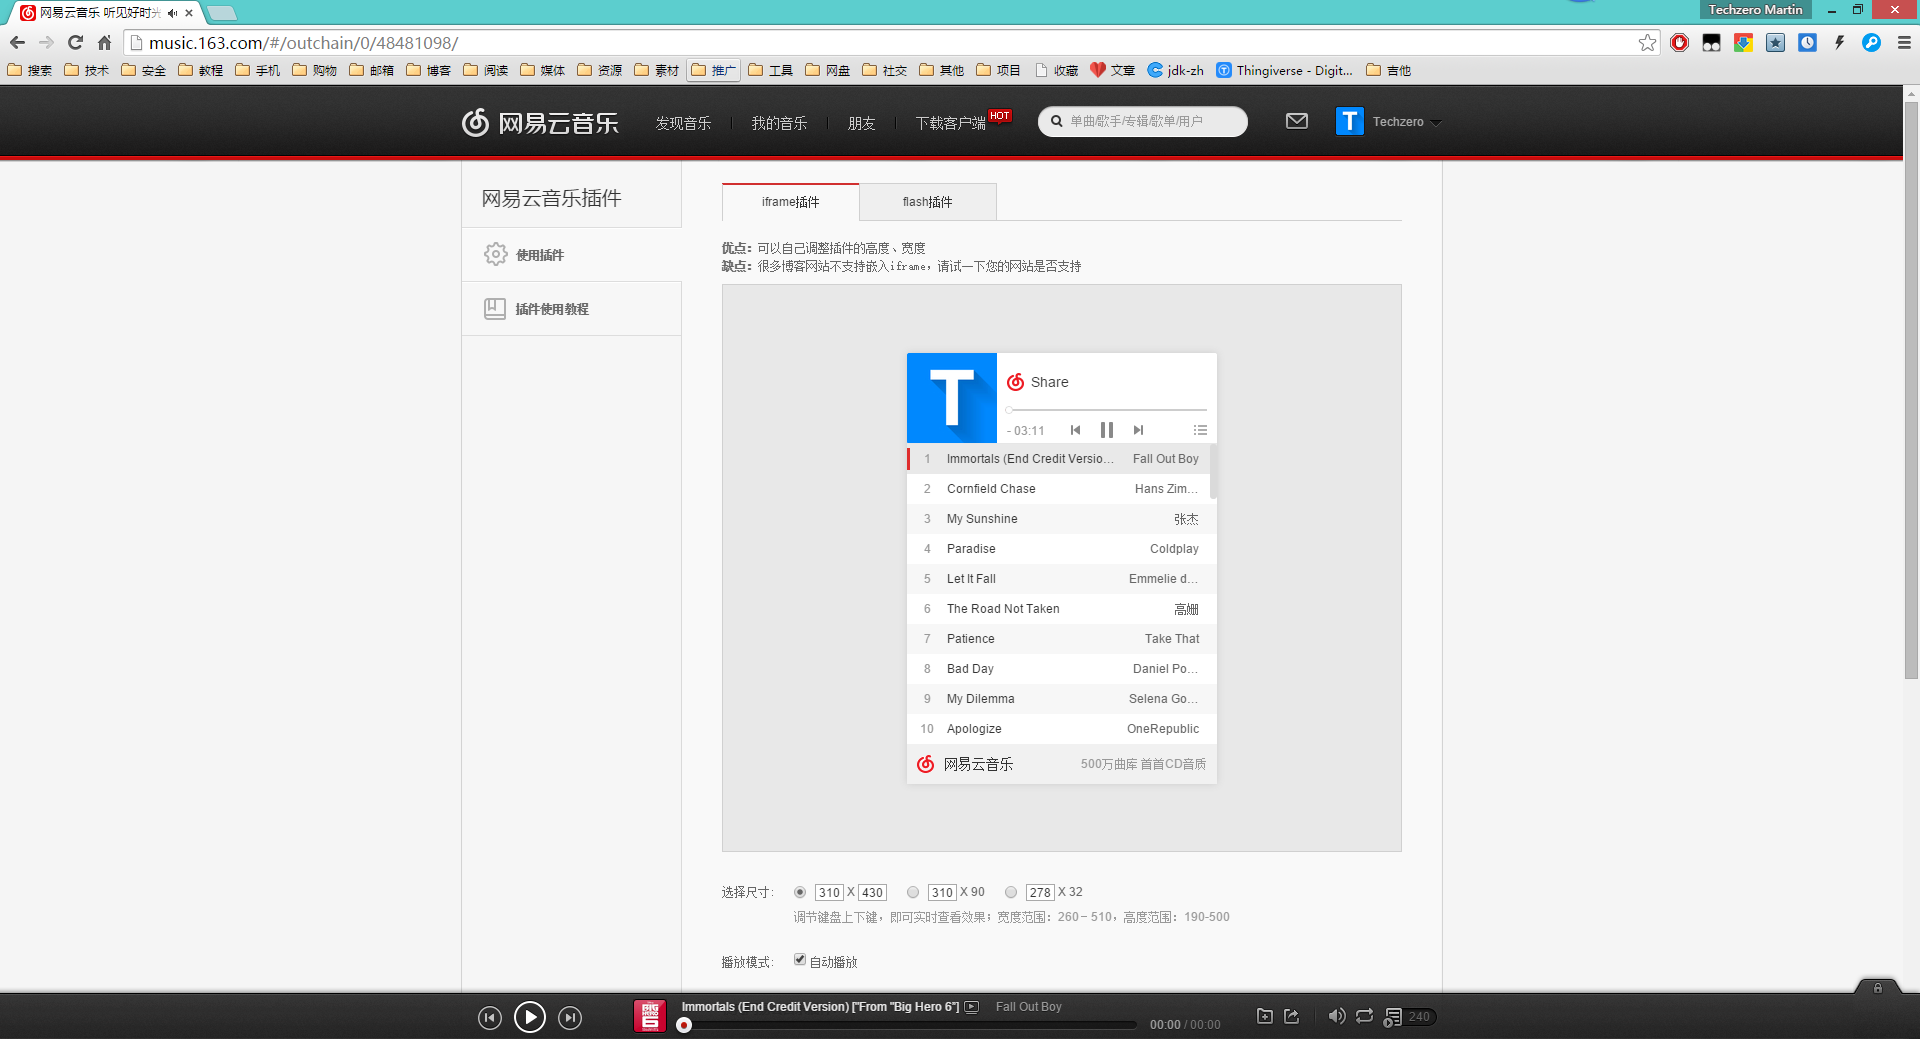Click the 430 height input box
The width and height of the screenshot is (1920, 1039).
pos(872,892)
